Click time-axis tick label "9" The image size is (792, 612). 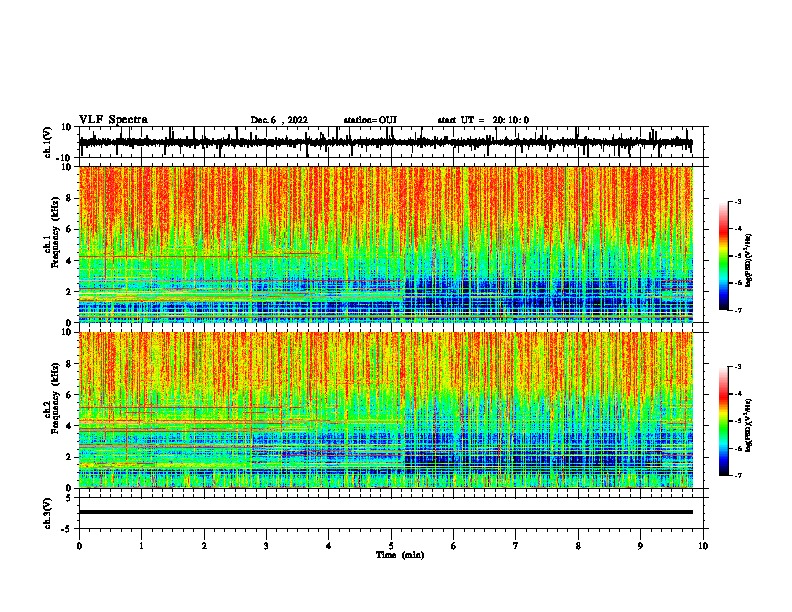coord(640,546)
